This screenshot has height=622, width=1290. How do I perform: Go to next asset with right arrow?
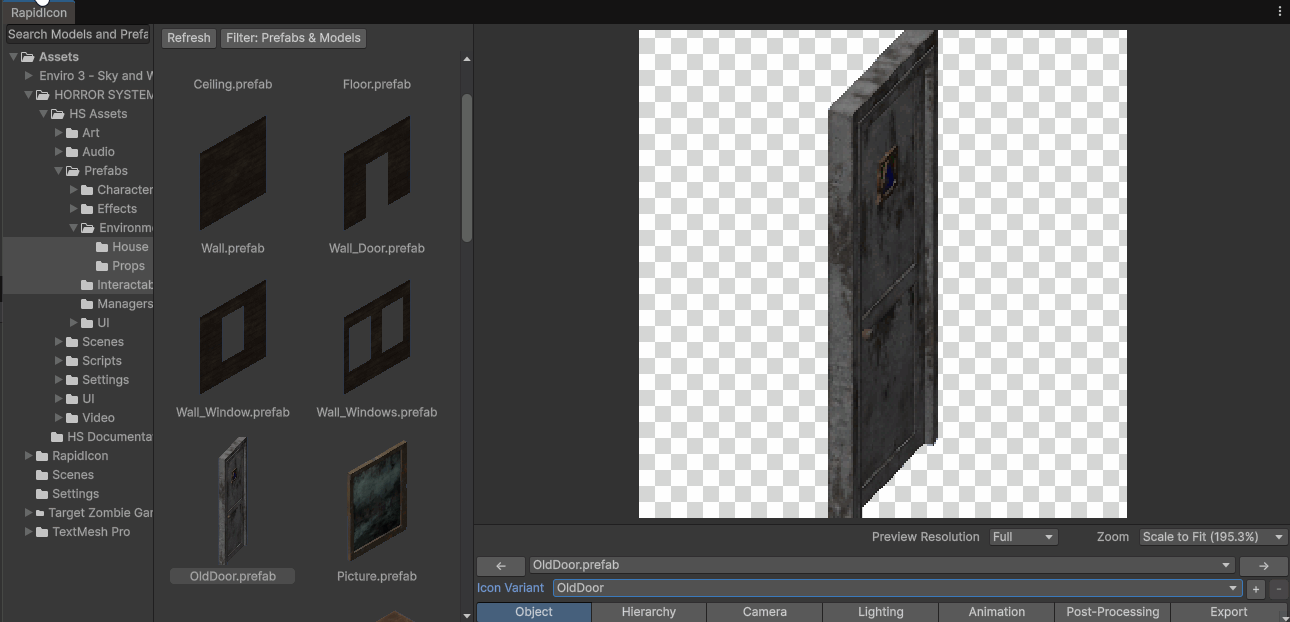click(1264, 565)
